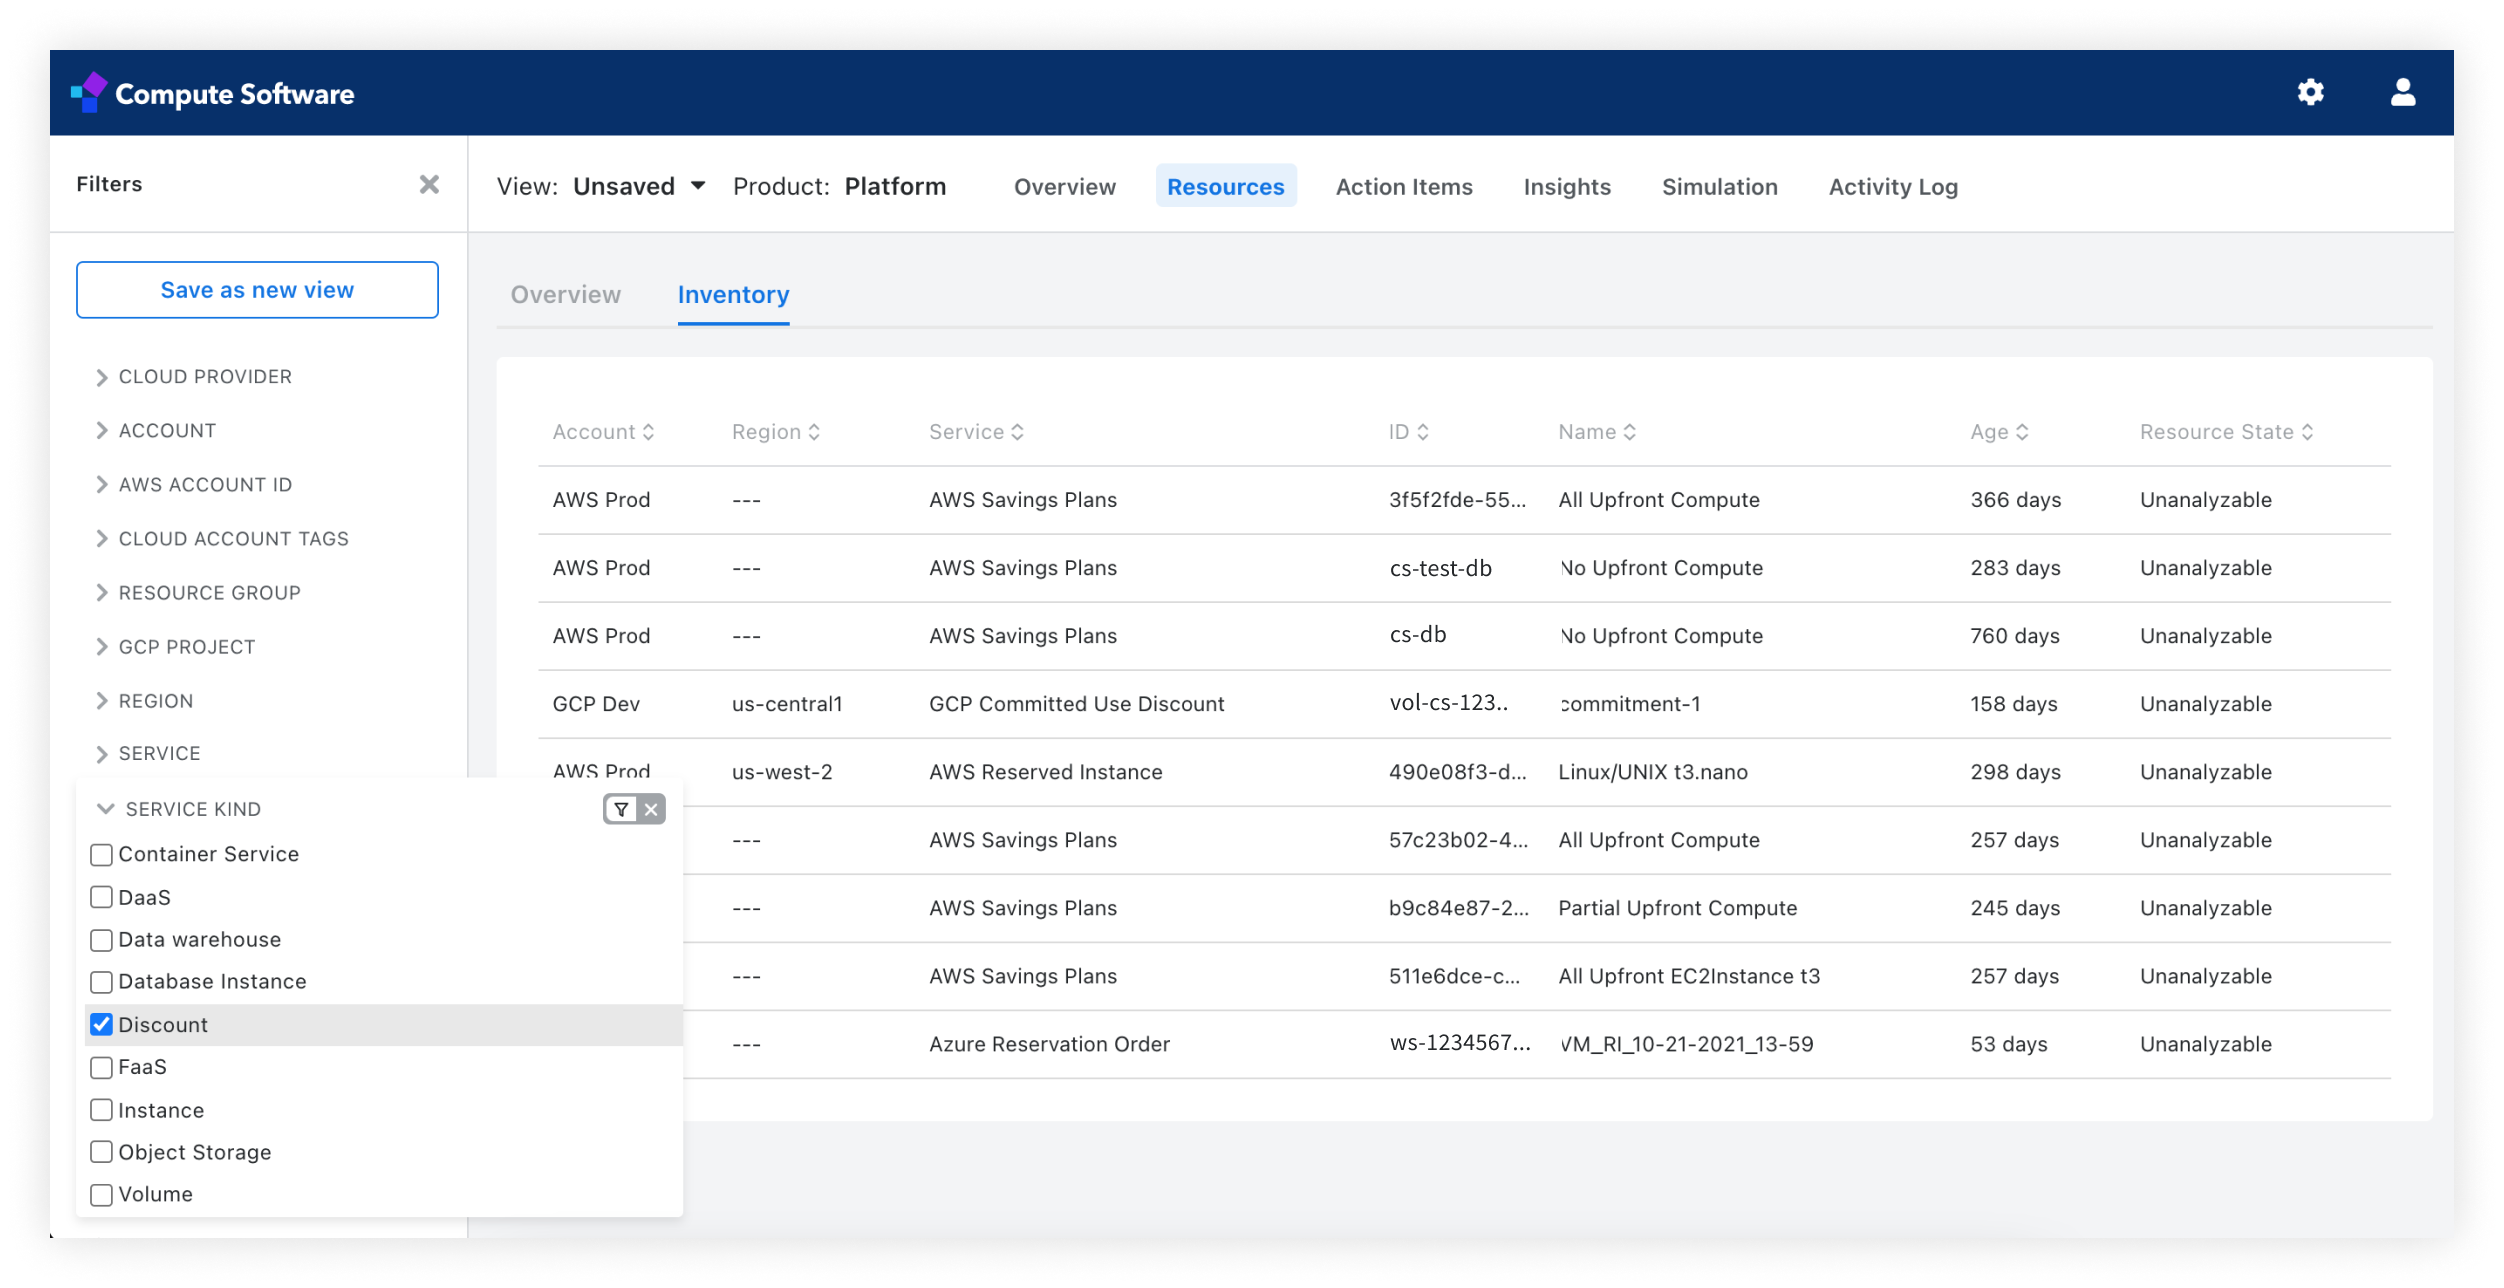
Task: Click the cs-test-db ID cell
Action: click(x=1440, y=568)
